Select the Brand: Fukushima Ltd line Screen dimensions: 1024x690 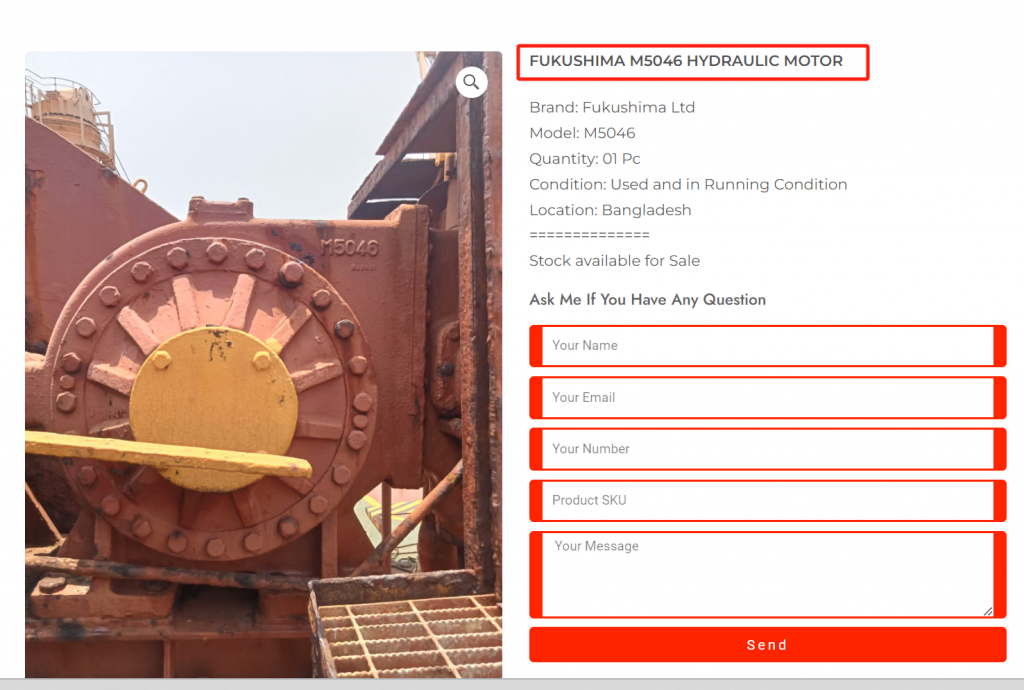[x=612, y=108]
